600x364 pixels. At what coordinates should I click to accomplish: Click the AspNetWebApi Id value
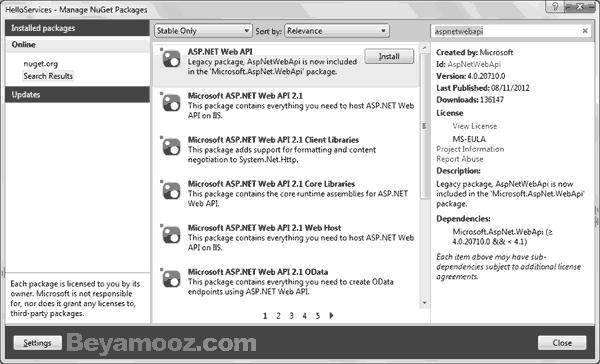click(x=474, y=64)
